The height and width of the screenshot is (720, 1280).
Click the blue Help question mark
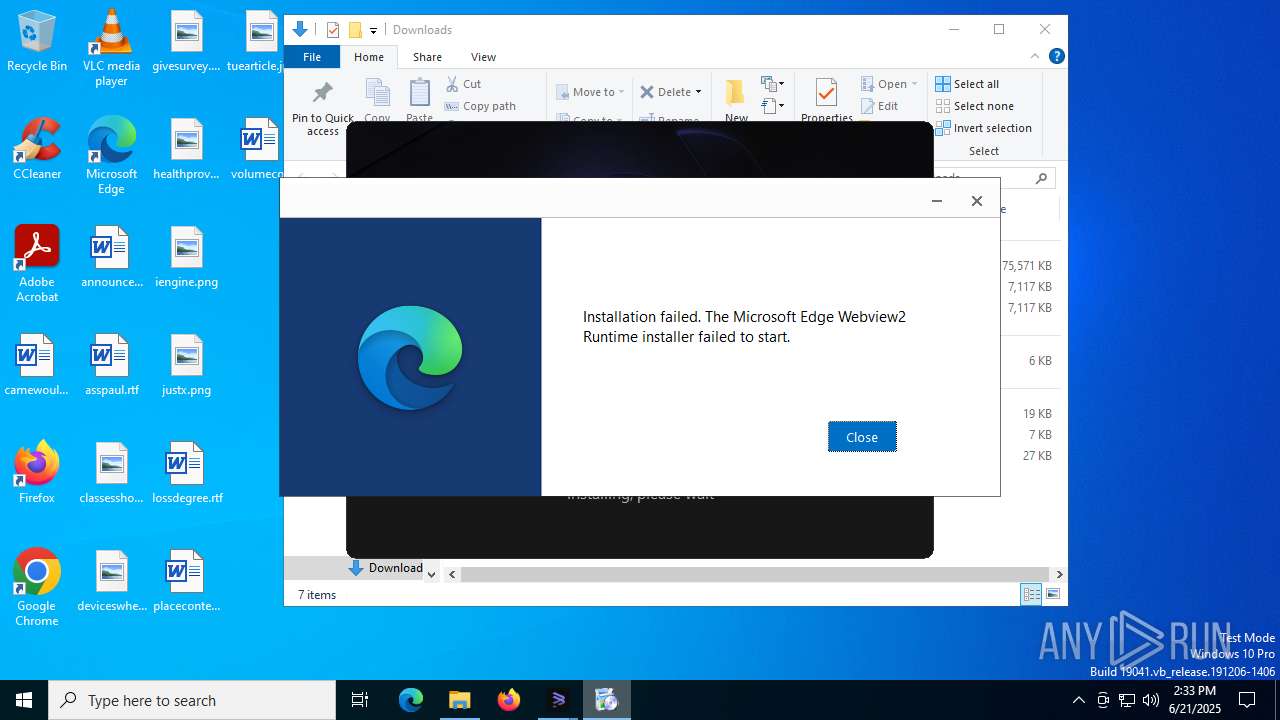tap(1056, 57)
